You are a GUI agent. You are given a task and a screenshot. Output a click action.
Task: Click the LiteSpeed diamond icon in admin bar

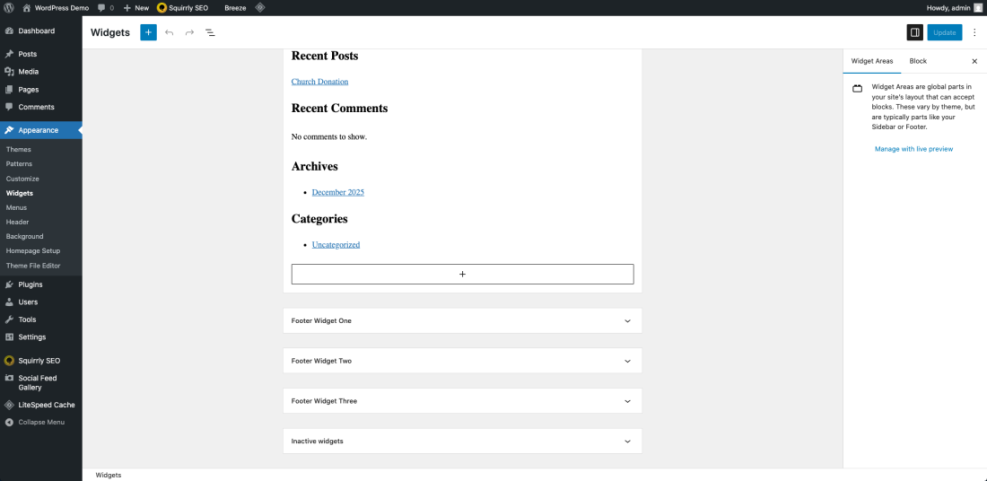tap(260, 8)
